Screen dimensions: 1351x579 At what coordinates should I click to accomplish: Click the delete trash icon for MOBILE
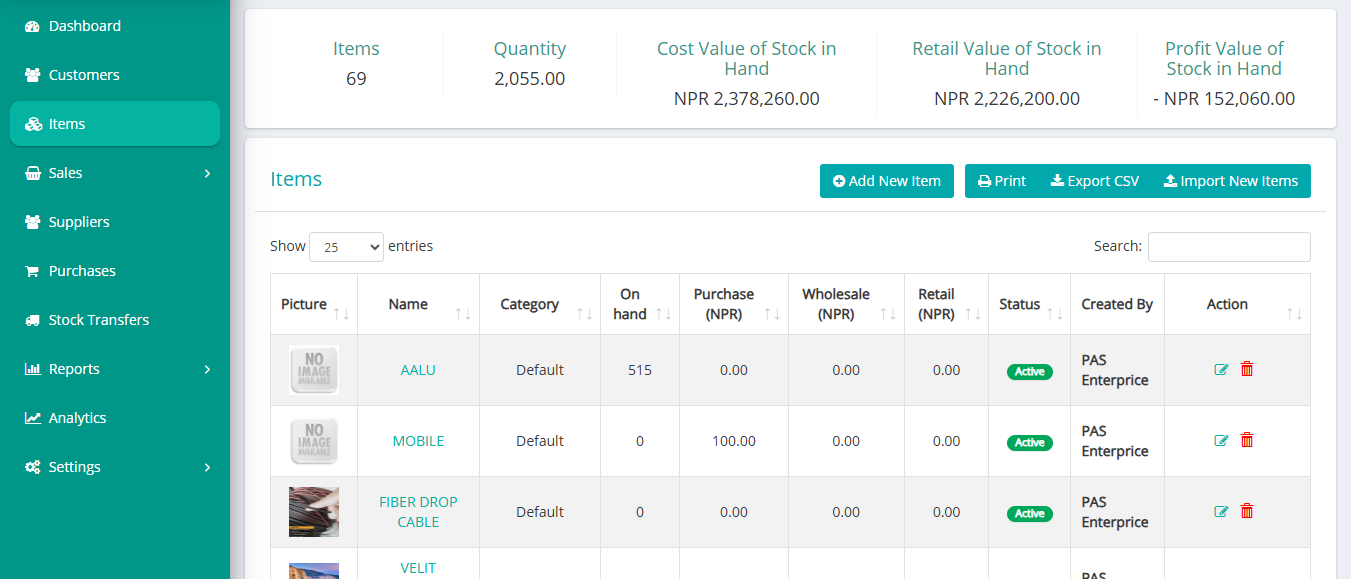pos(1246,439)
